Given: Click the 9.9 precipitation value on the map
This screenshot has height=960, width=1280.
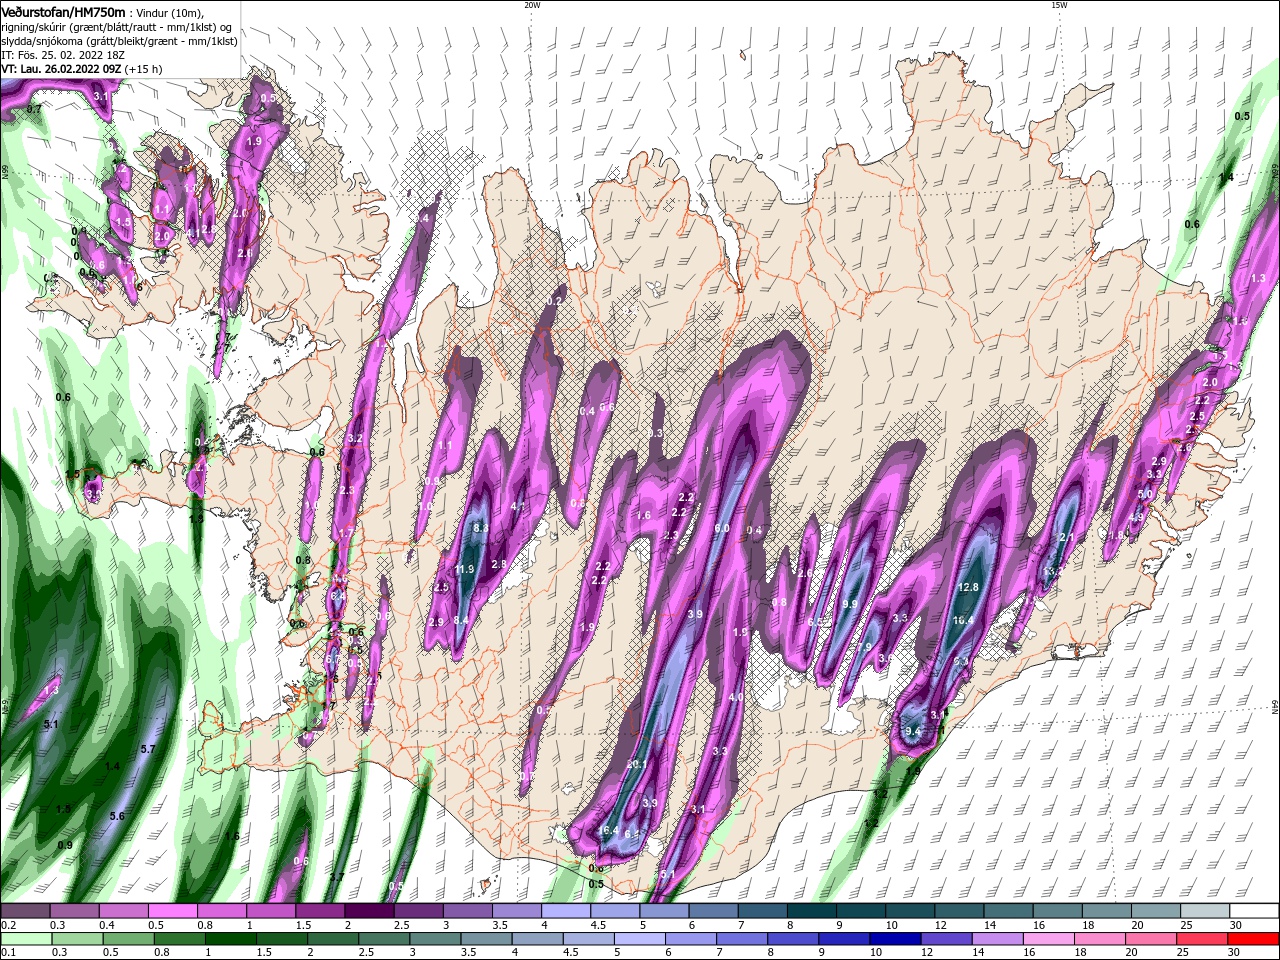Looking at the screenshot, I should pyautogui.click(x=850, y=605).
